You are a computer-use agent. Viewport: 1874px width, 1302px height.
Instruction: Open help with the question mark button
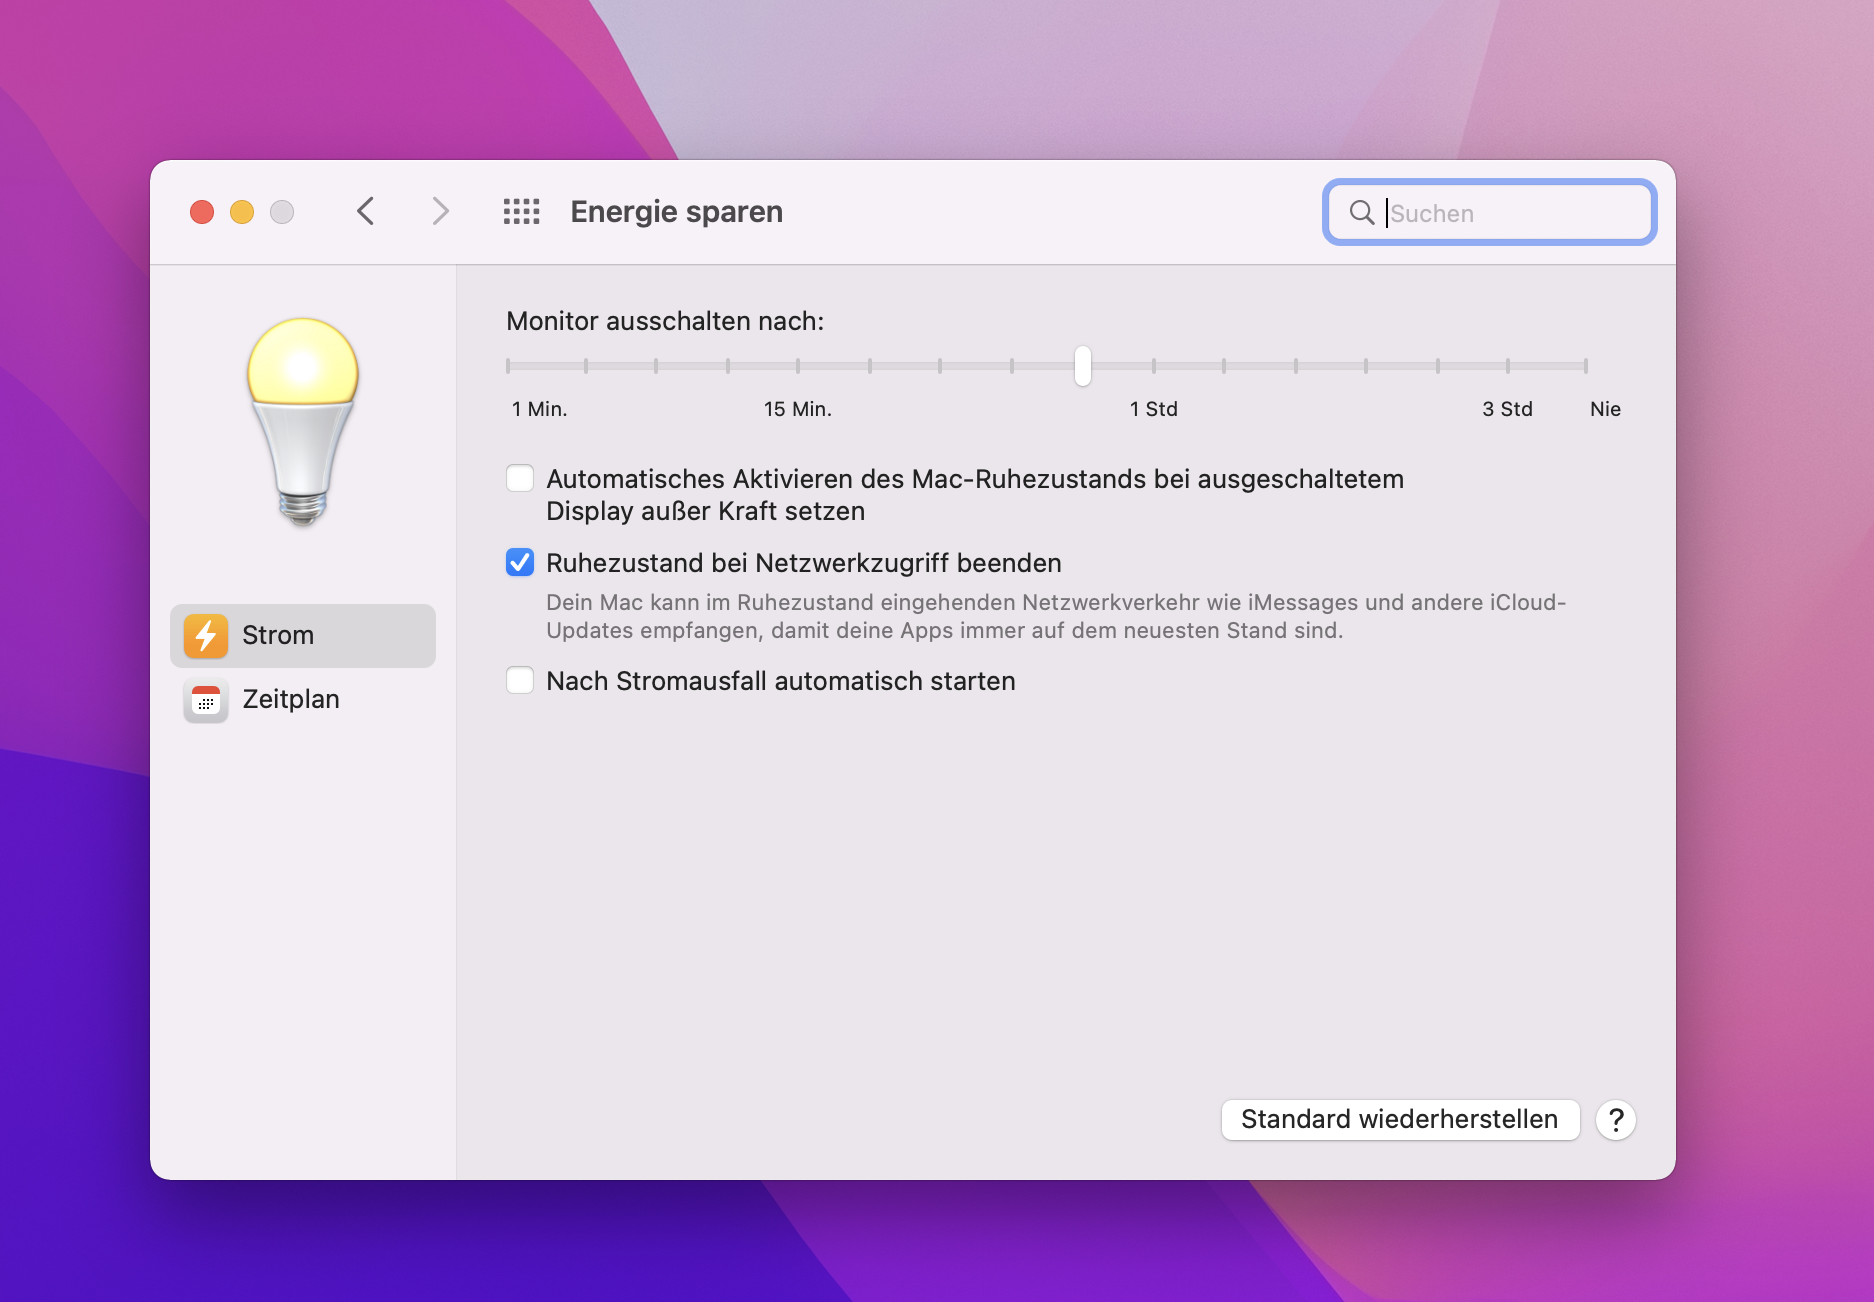tap(1615, 1120)
